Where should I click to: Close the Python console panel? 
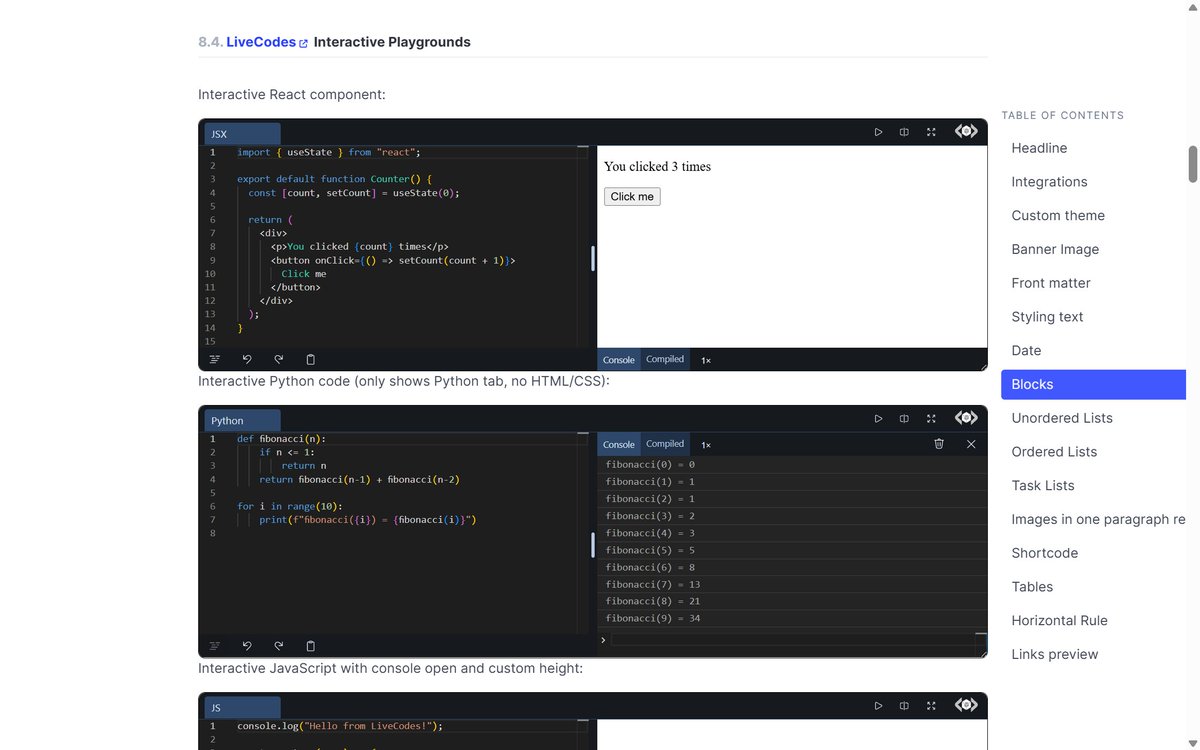971,444
